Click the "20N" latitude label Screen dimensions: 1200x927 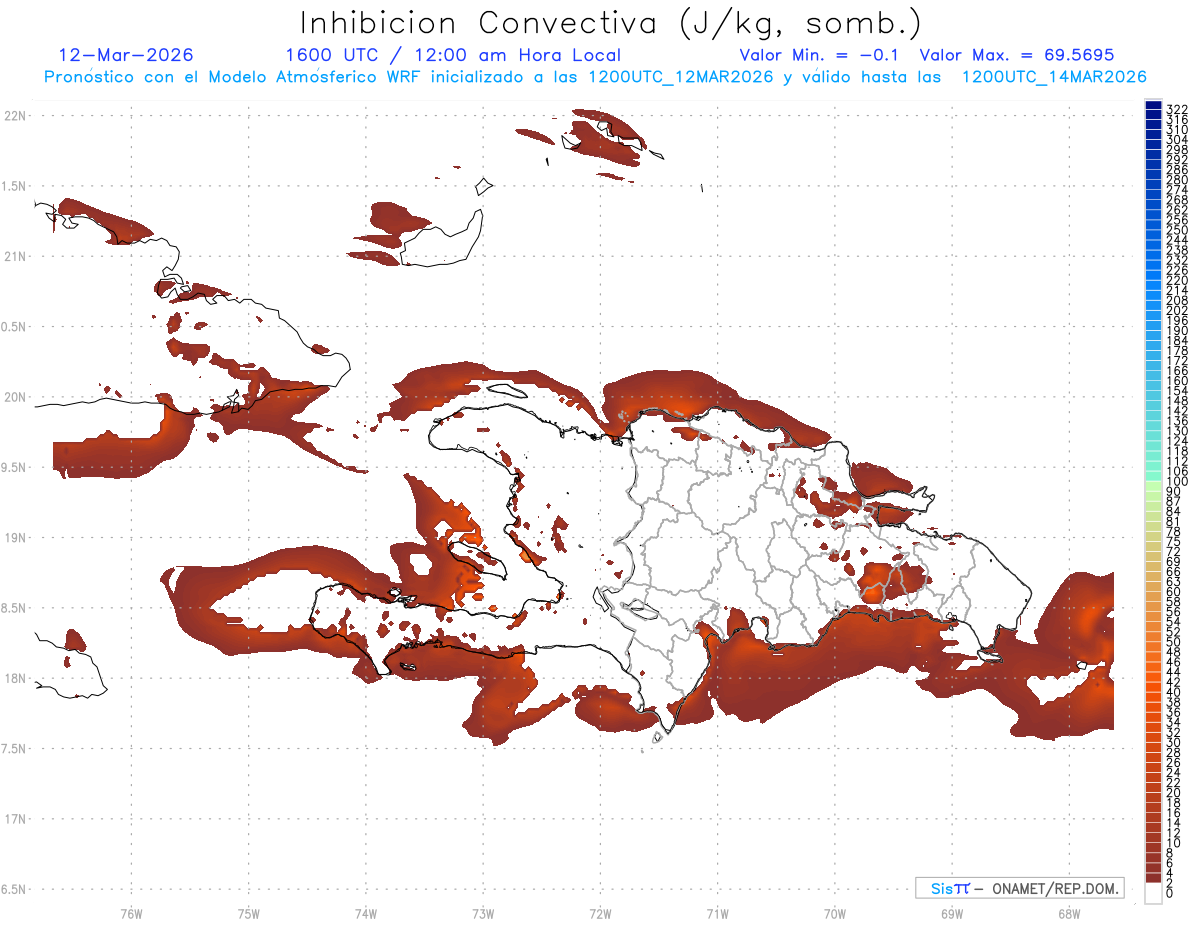pos(15,397)
